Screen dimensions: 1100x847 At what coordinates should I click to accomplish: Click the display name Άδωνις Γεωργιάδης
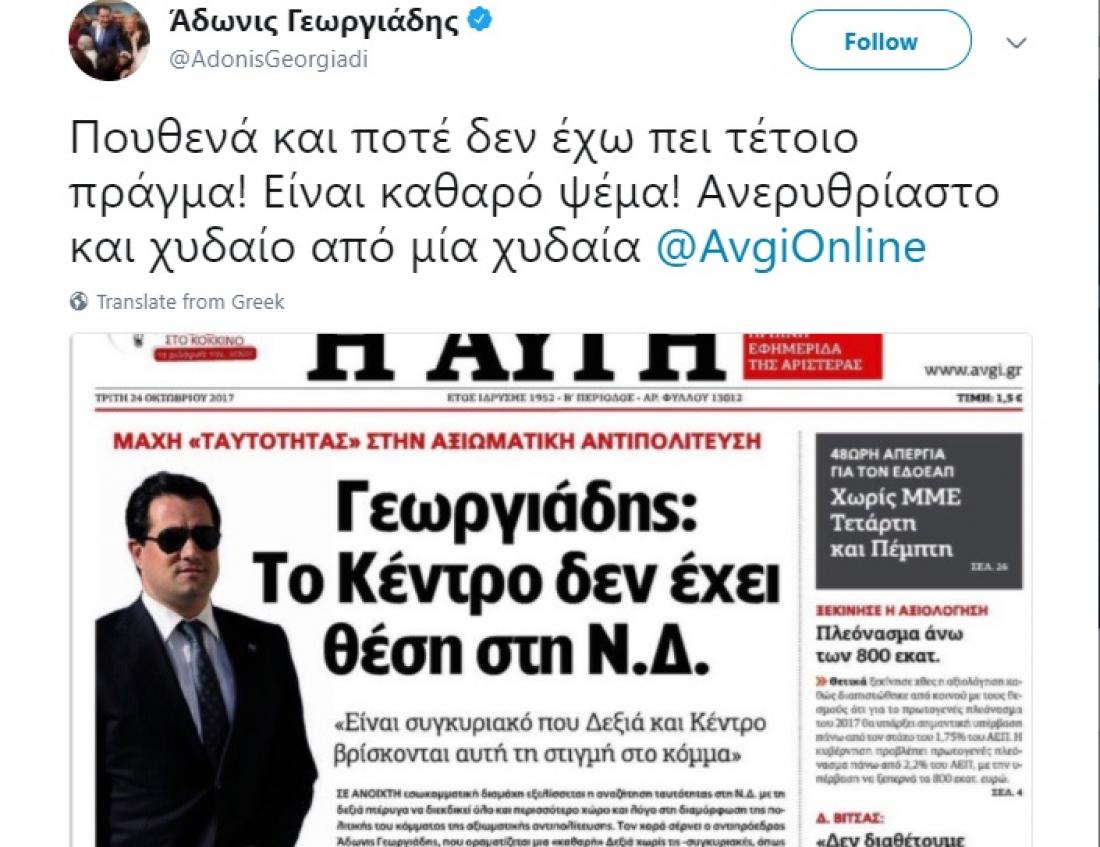point(314,21)
